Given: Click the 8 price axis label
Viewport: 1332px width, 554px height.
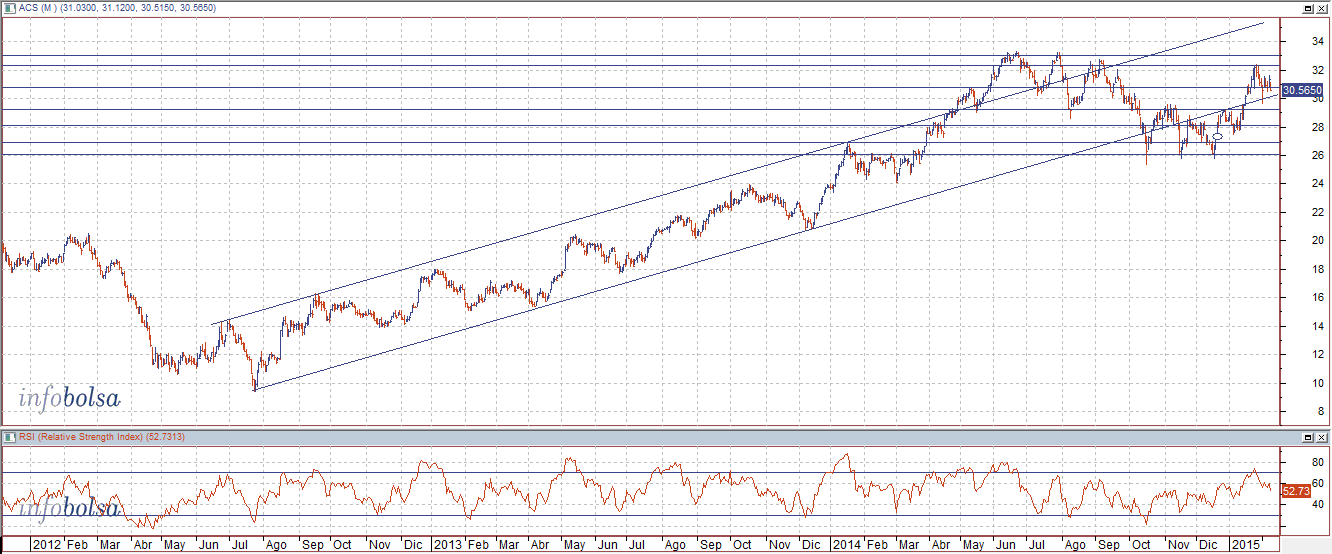Looking at the screenshot, I should 1319,411.
